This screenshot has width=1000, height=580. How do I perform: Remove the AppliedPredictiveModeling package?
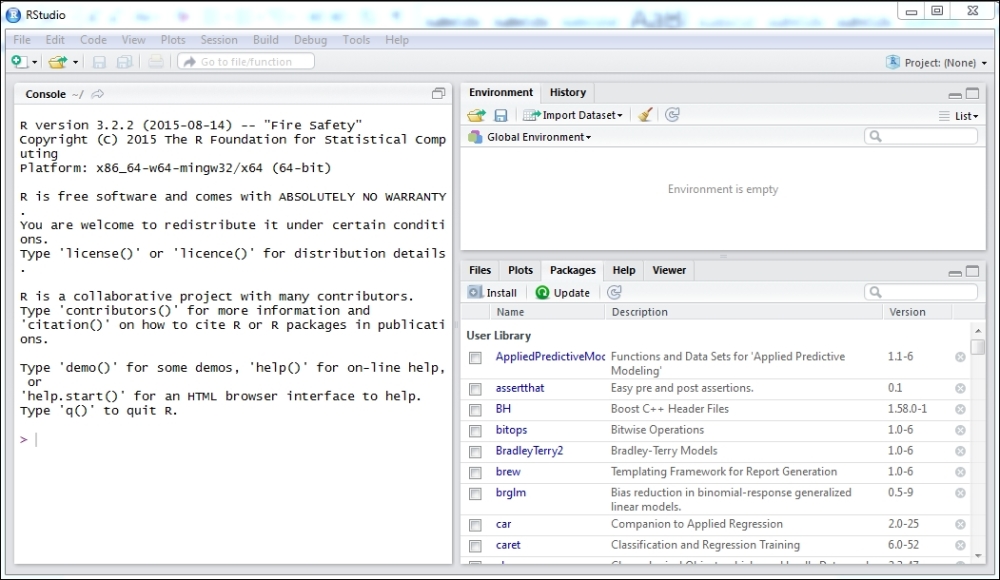[x=960, y=357]
